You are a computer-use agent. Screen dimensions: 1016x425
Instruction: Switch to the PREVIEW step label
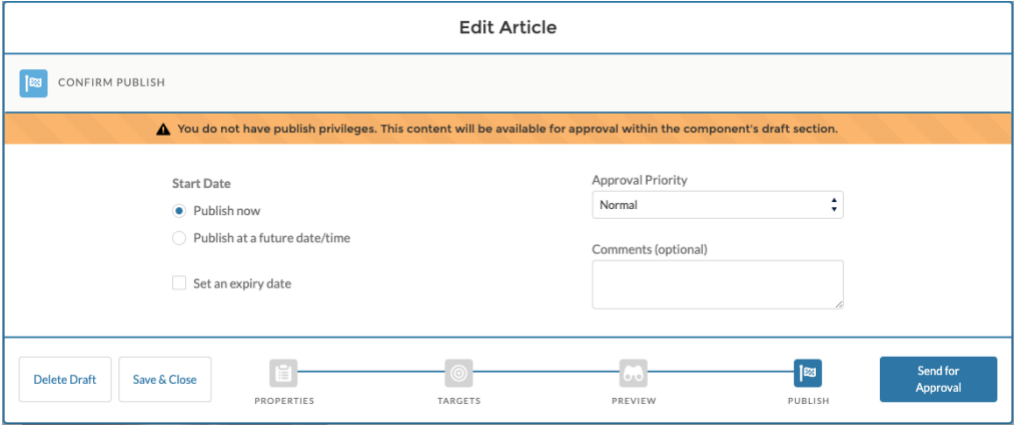[x=633, y=401]
